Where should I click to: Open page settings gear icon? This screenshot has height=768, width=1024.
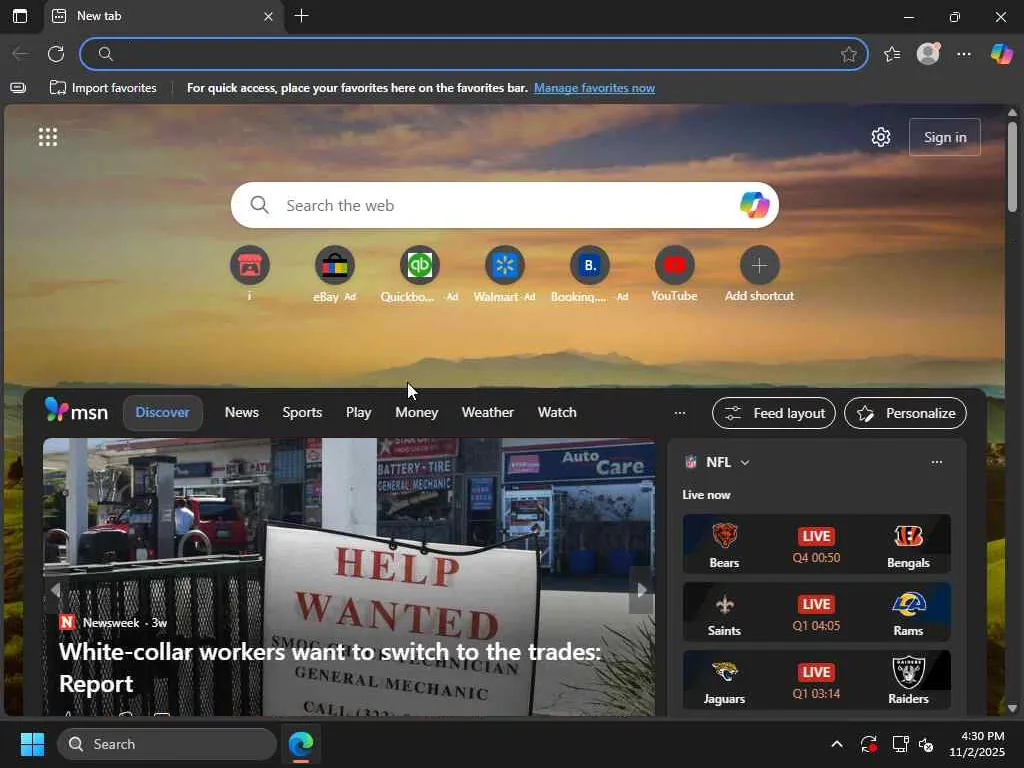(880, 137)
